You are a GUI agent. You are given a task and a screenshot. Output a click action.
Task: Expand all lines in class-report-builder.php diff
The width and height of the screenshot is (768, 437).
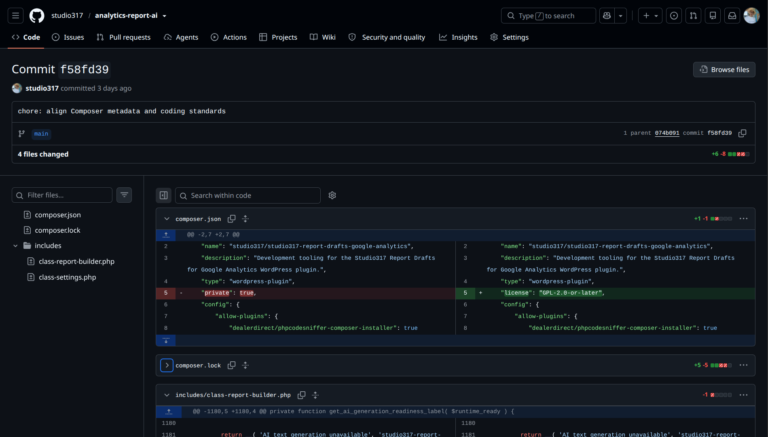point(315,395)
